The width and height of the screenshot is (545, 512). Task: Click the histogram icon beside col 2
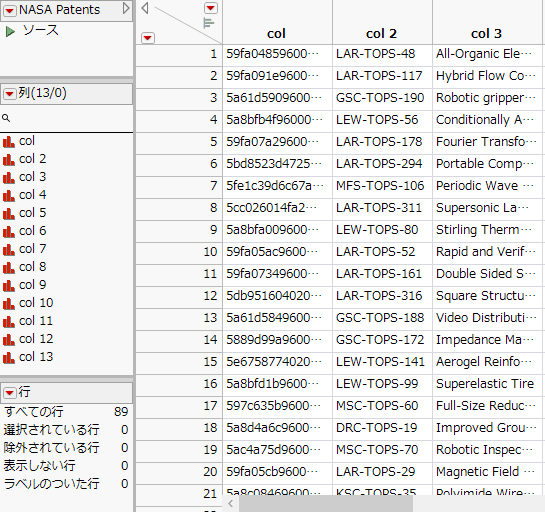(9, 160)
